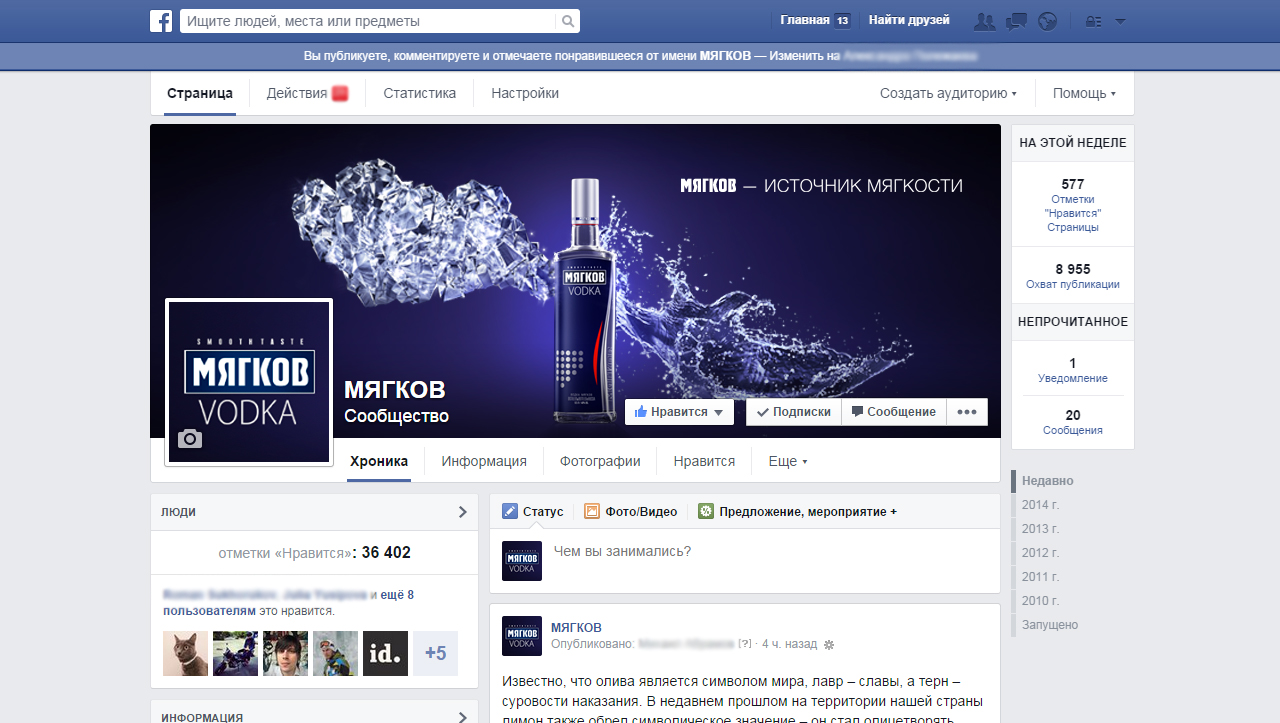Image resolution: width=1280 pixels, height=723 pixels.
Task: Click the [?] help marker in post
Action: tap(744, 644)
